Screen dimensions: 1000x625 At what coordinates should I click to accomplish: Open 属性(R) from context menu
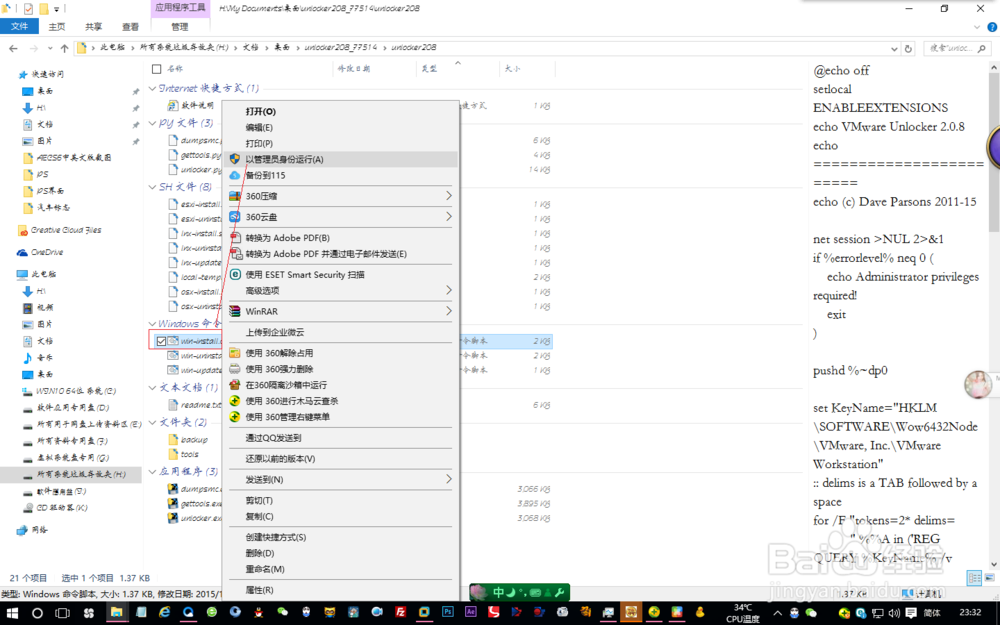click(x=259, y=590)
